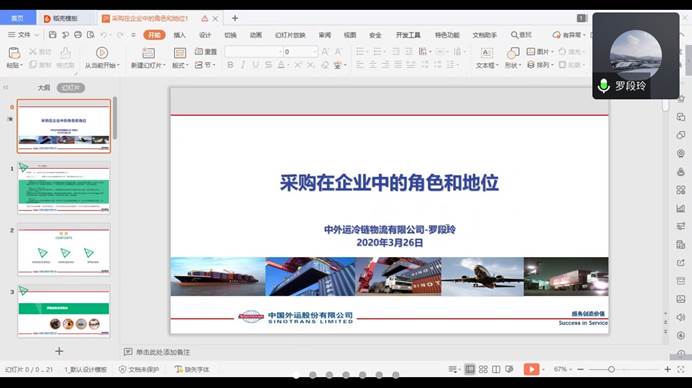Click the increase font size button
This screenshot has height=388, width=692.
pos(325,52)
